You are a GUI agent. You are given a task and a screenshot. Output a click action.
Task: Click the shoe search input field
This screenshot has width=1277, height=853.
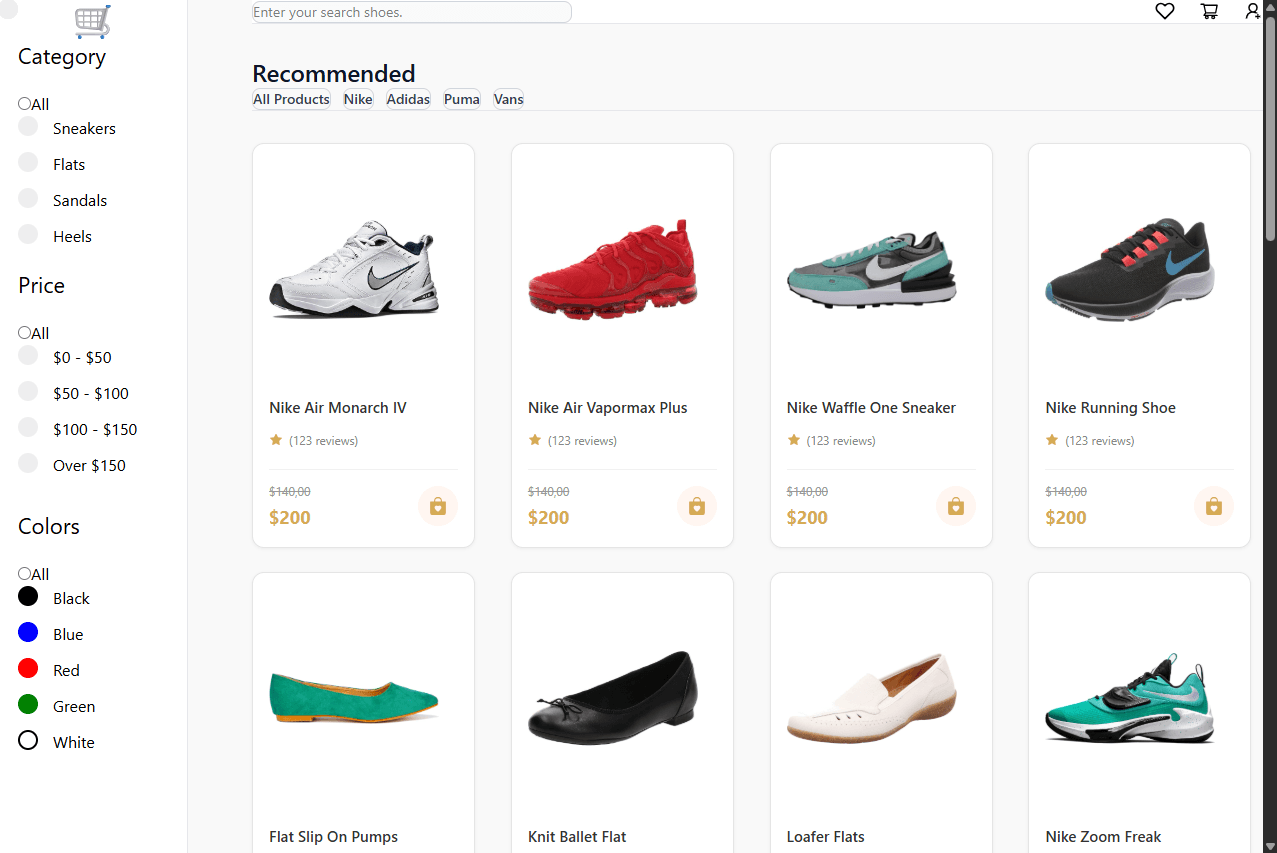[x=412, y=12]
